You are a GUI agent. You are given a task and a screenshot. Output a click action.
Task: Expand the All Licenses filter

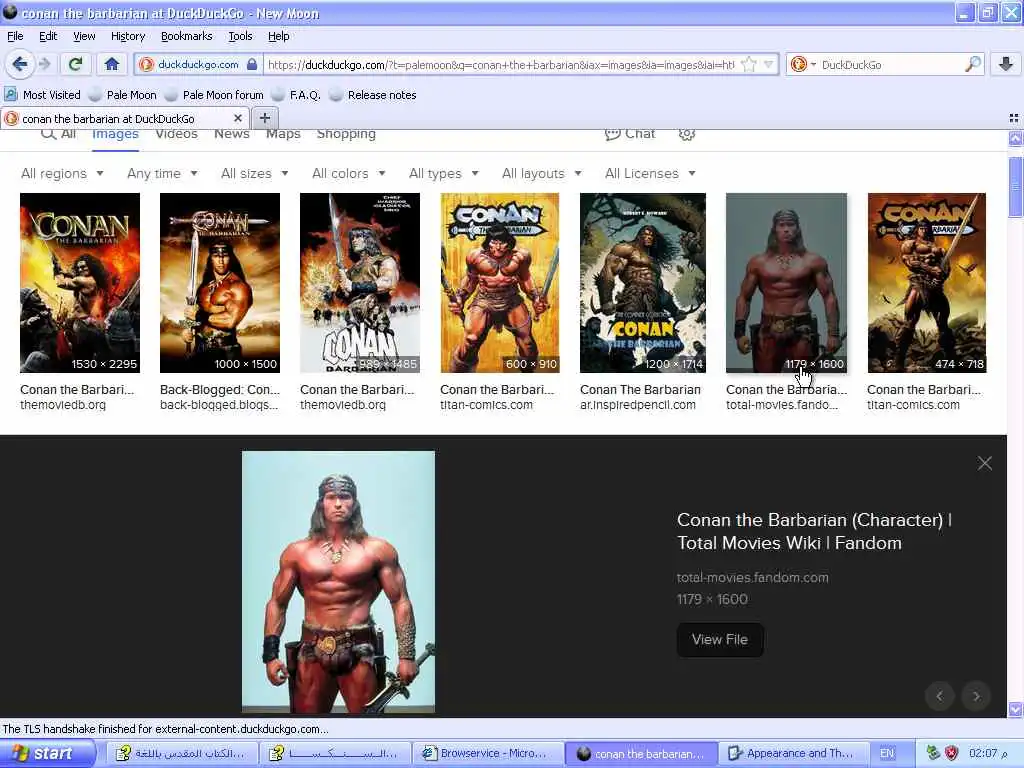(x=650, y=173)
